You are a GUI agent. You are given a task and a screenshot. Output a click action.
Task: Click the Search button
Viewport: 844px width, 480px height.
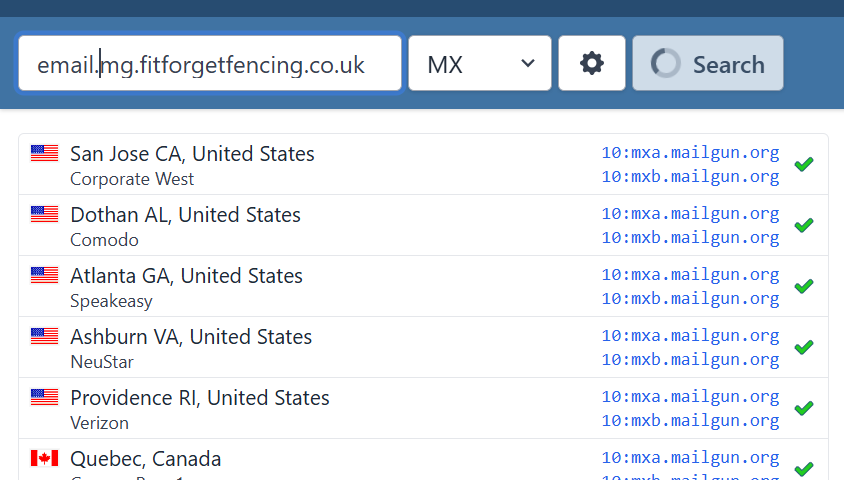tap(708, 64)
